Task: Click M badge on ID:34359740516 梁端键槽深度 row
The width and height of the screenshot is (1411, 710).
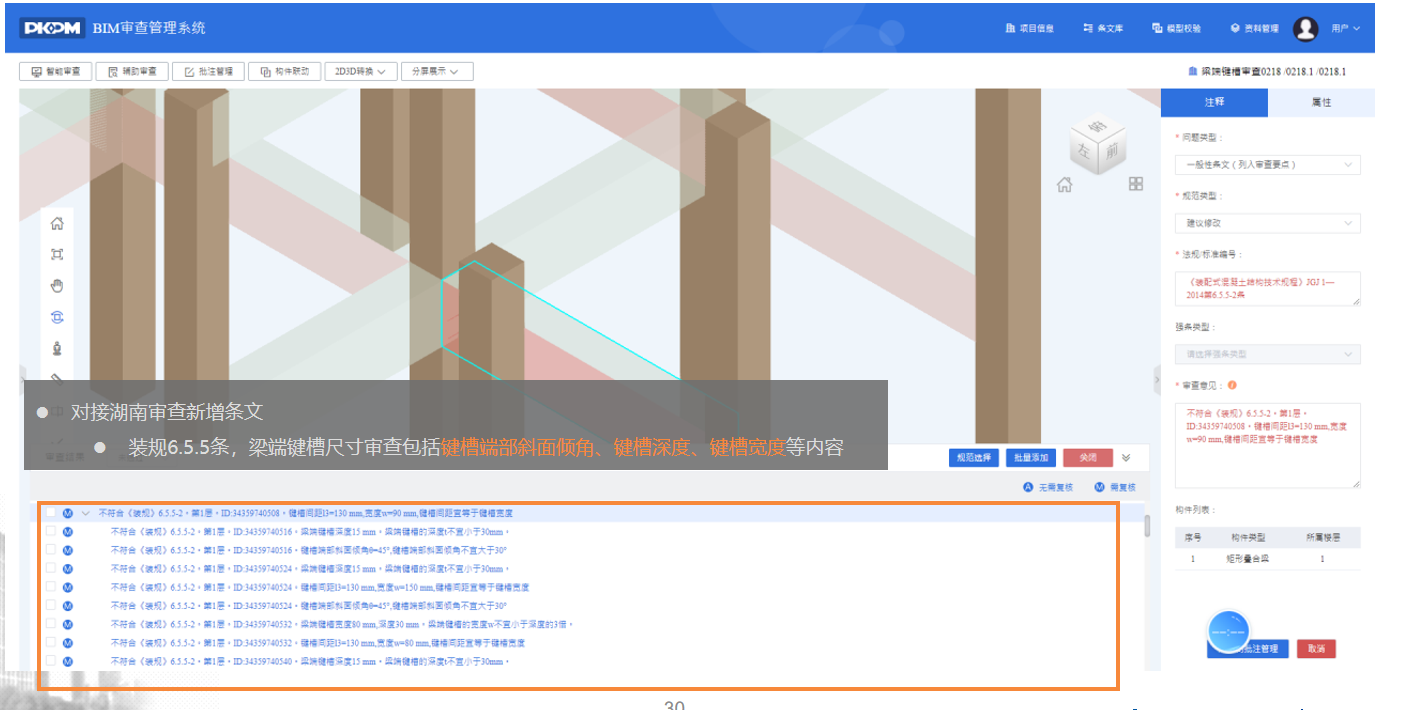Action: [67, 531]
